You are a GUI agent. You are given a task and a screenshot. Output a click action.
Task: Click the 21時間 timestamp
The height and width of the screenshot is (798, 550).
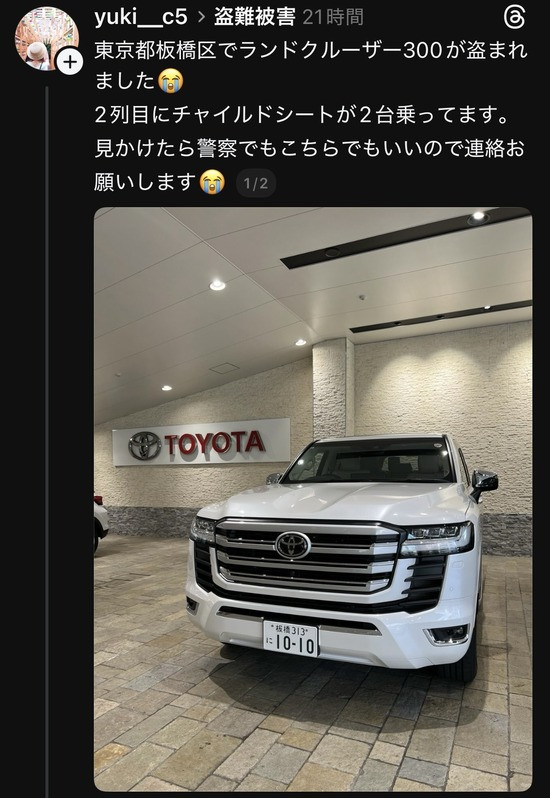(333, 17)
